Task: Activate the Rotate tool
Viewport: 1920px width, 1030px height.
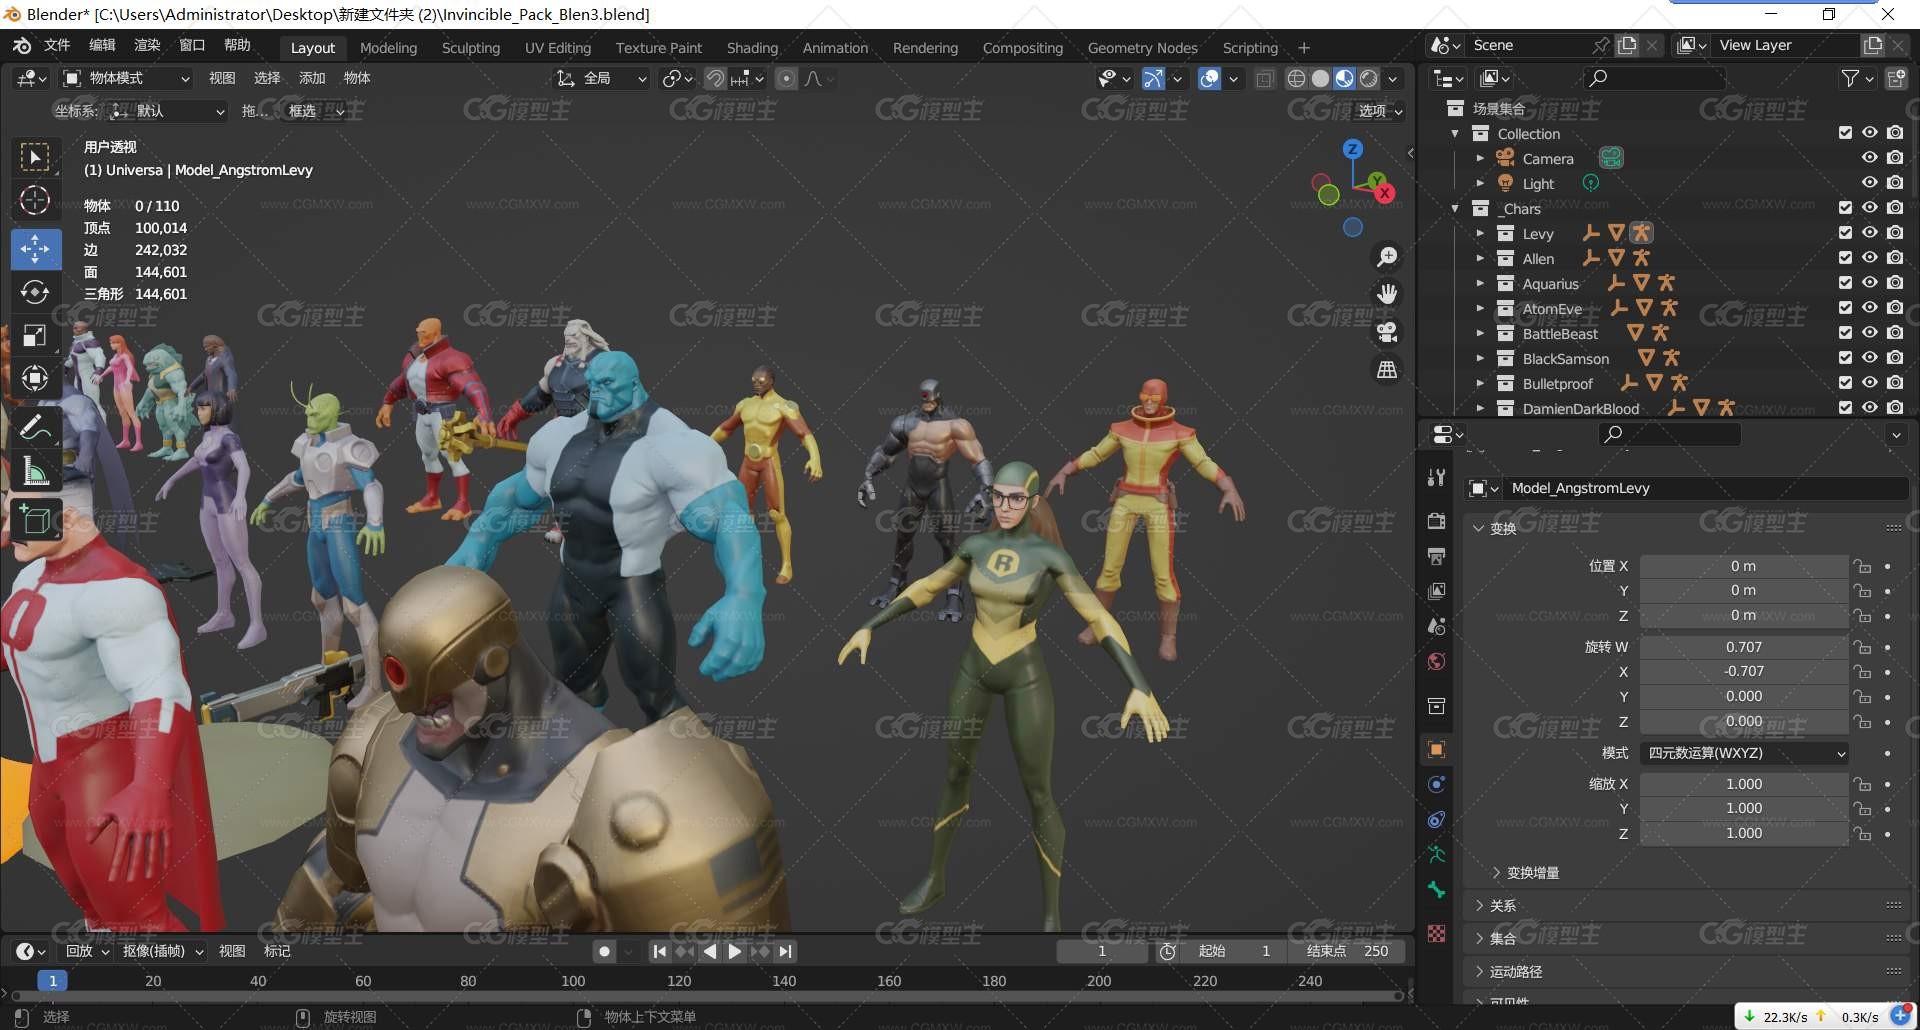Action: (35, 291)
